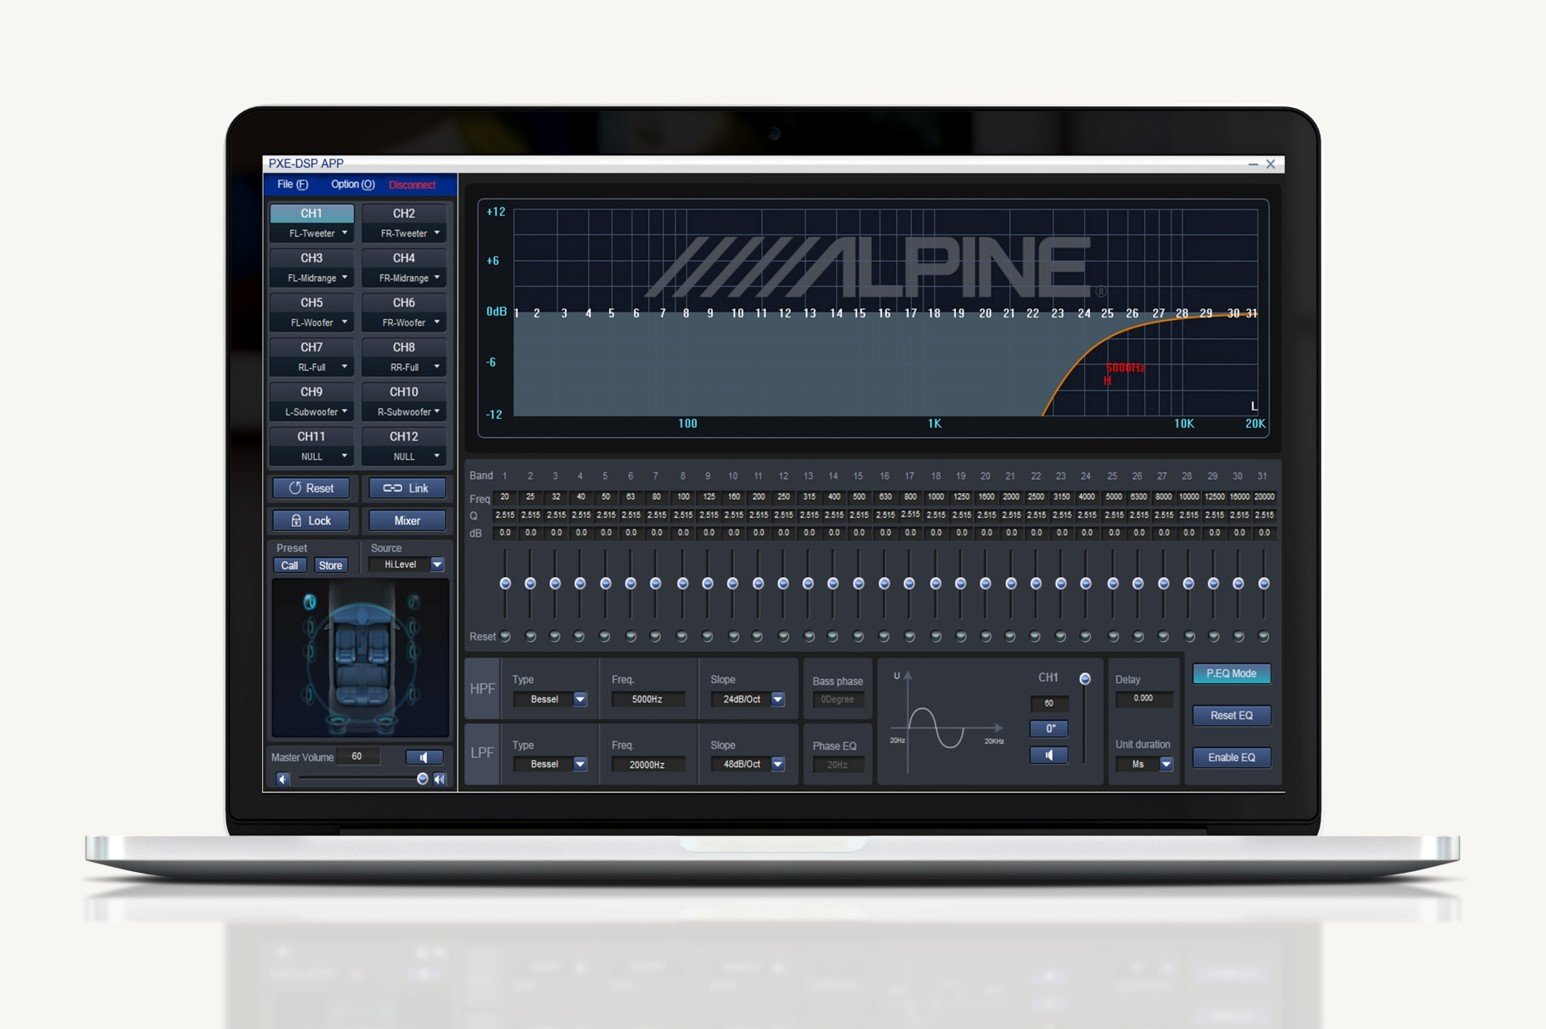Click band 1 gain slider handle

pyautogui.click(x=505, y=583)
